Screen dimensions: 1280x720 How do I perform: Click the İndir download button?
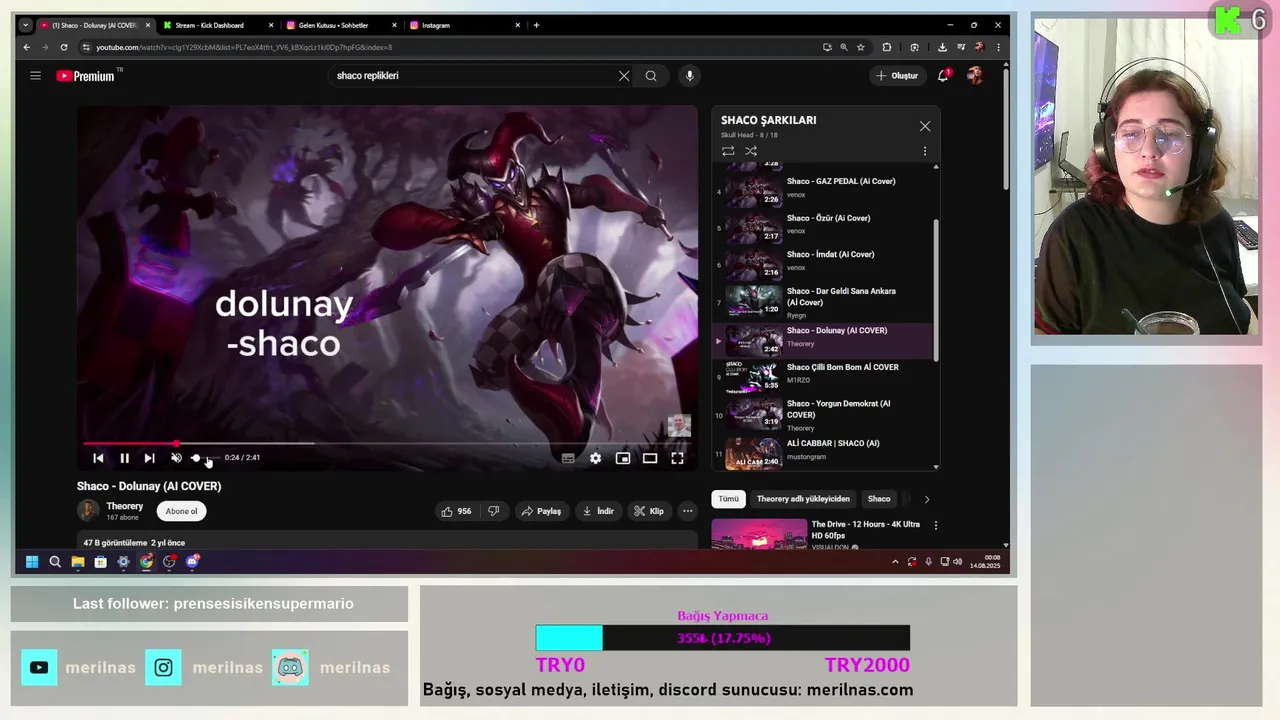(x=598, y=511)
